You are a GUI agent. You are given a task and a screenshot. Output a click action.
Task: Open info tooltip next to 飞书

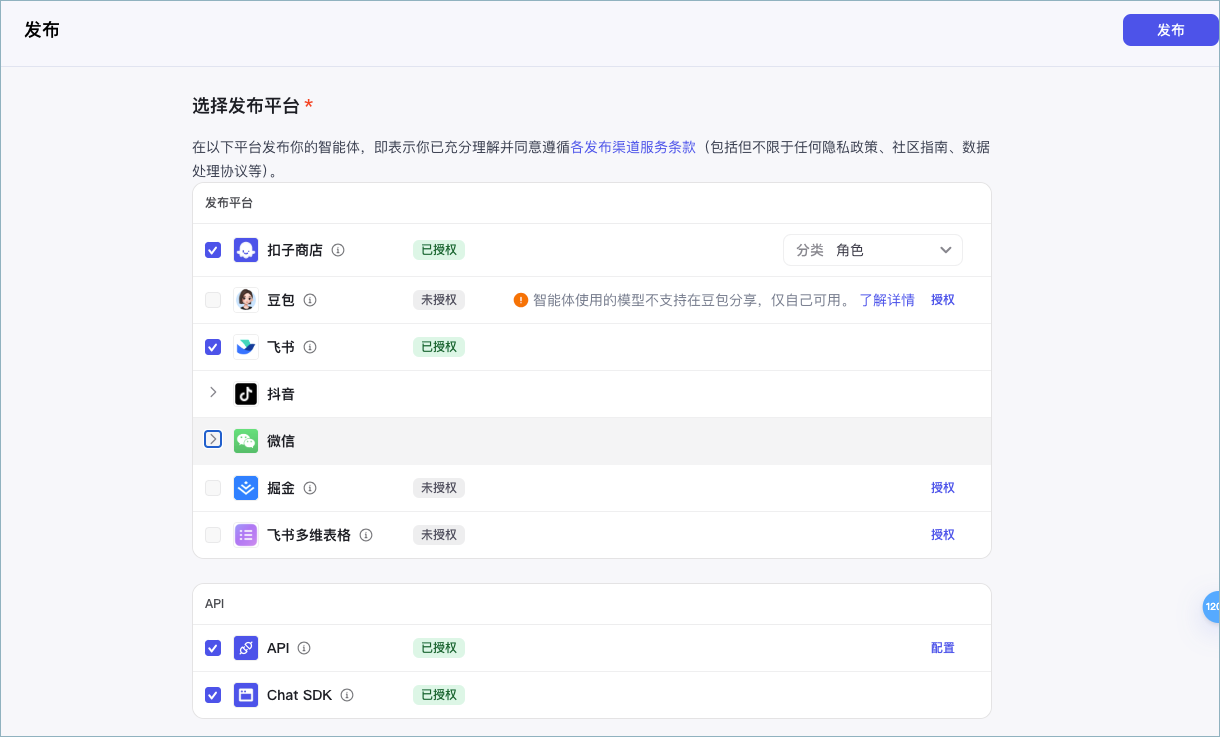(310, 347)
